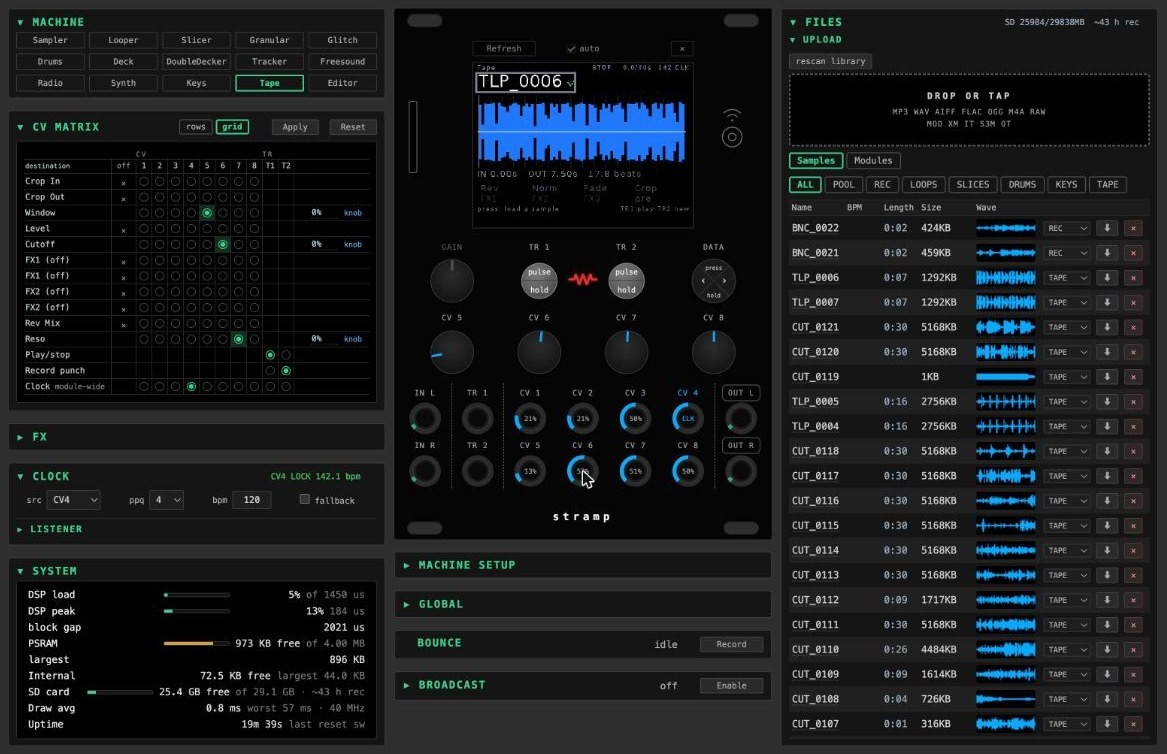
Task: Select T2 radio for Record punch row
Action: 286,371
